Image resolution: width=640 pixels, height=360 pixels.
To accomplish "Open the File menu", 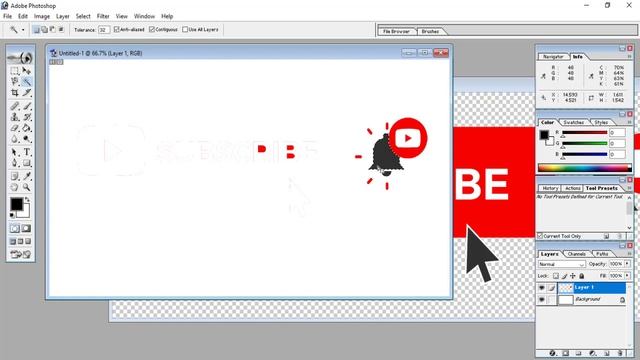I will click(7, 16).
